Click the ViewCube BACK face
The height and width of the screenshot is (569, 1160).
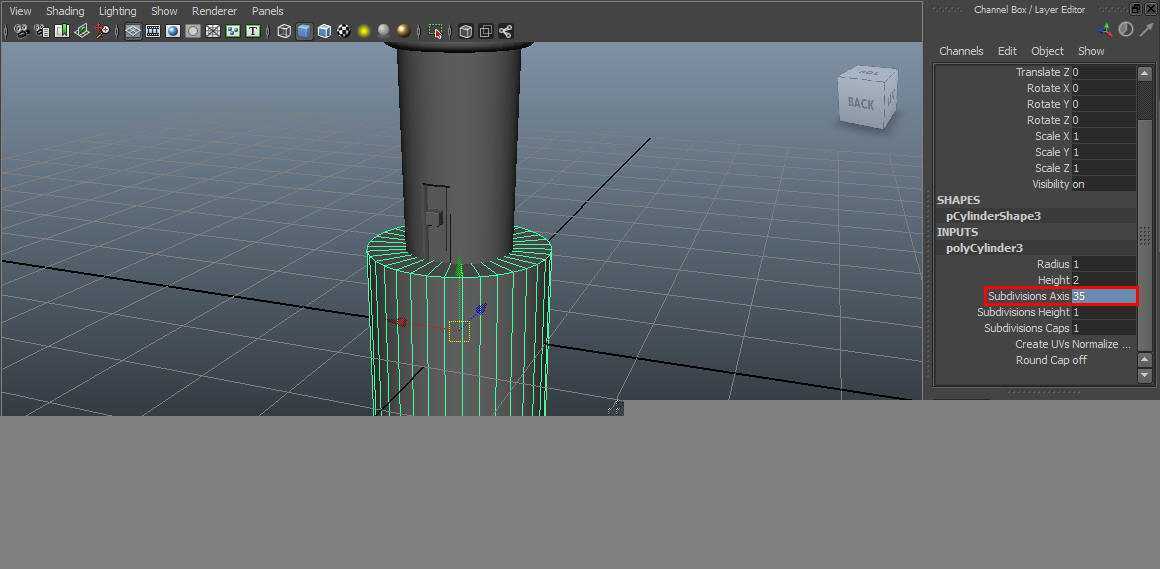[860, 103]
